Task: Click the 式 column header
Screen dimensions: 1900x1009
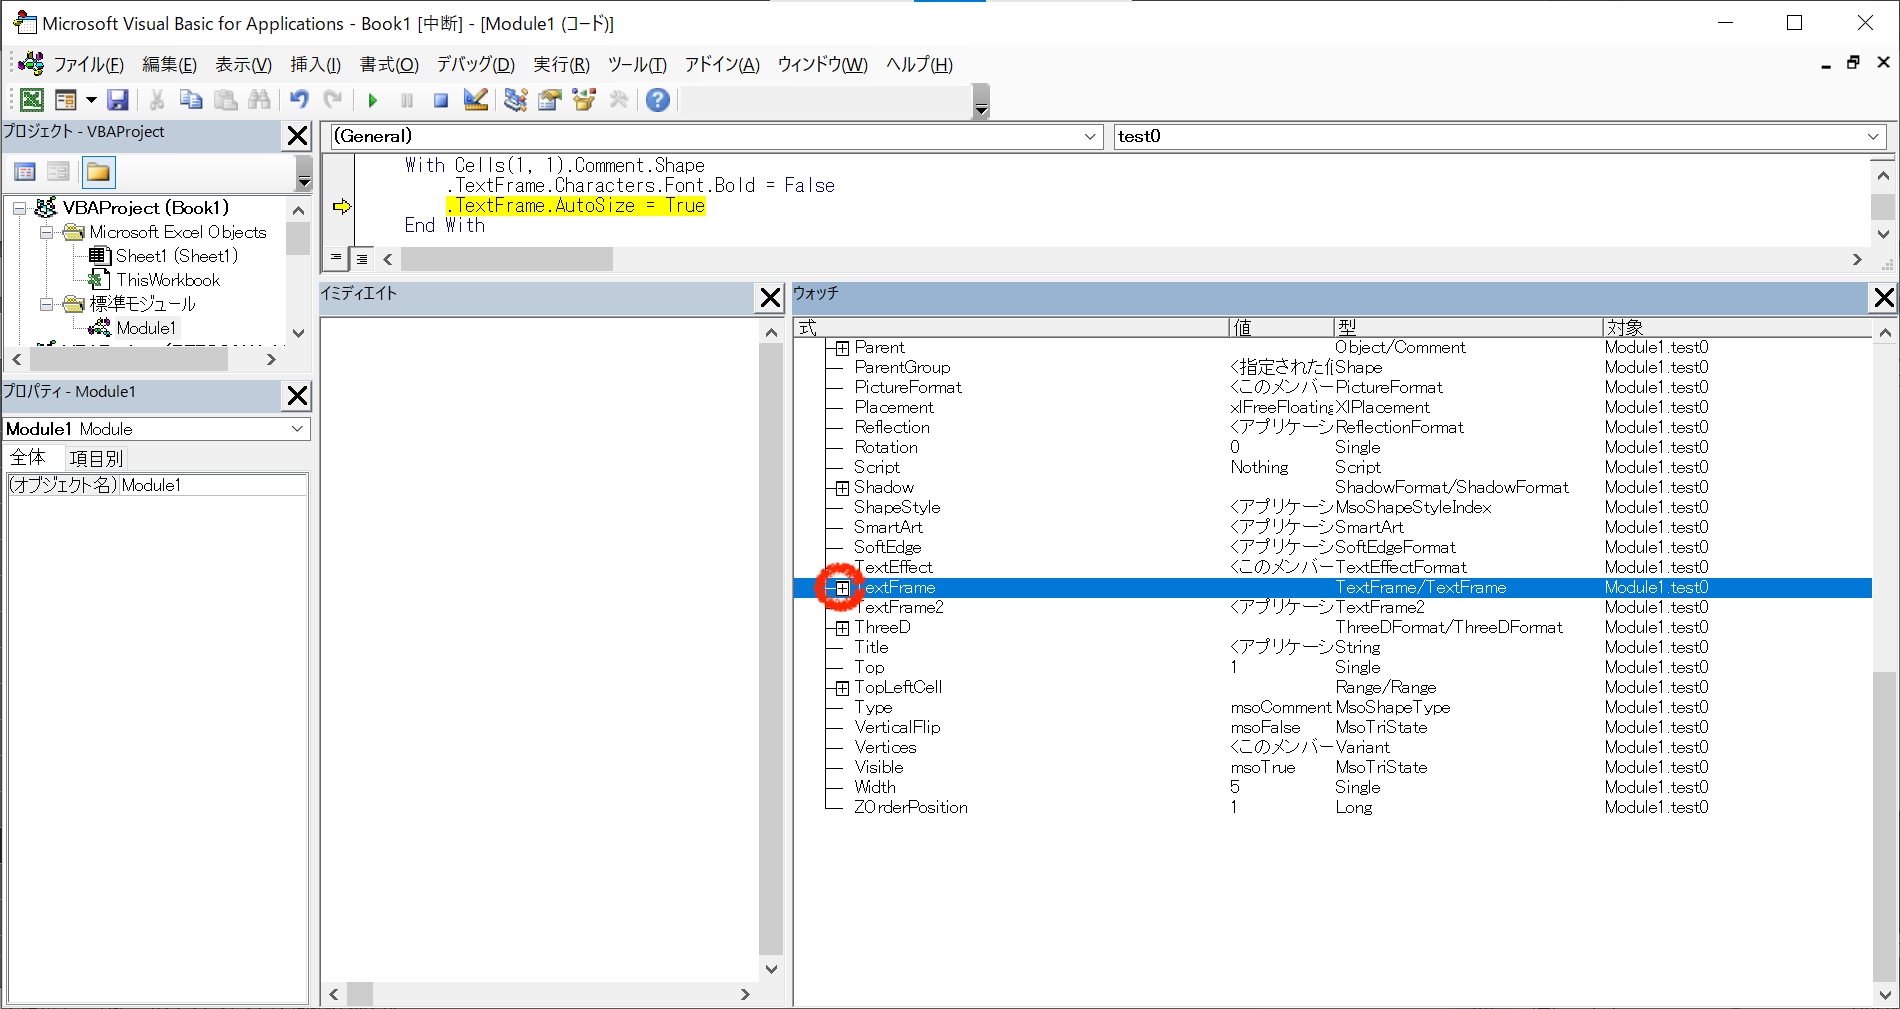Action: coord(1011,328)
